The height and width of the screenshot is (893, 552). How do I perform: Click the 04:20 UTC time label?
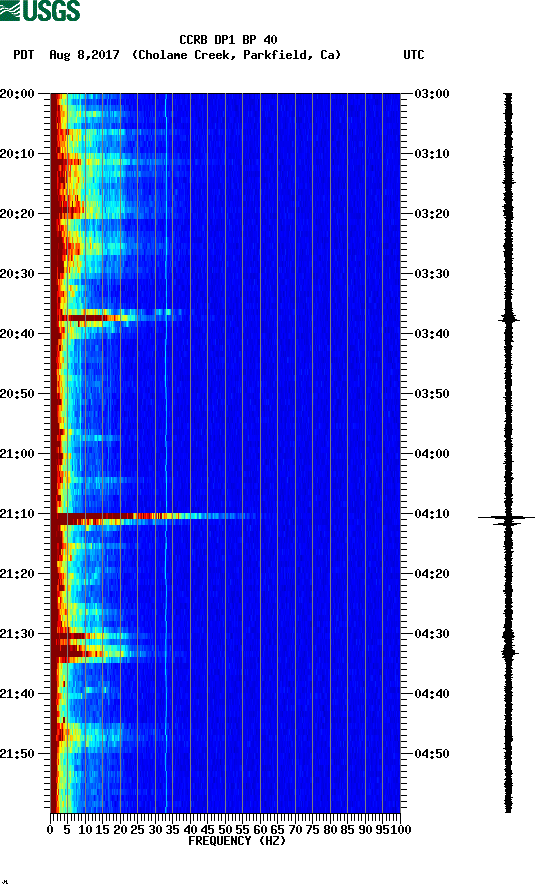point(432,574)
